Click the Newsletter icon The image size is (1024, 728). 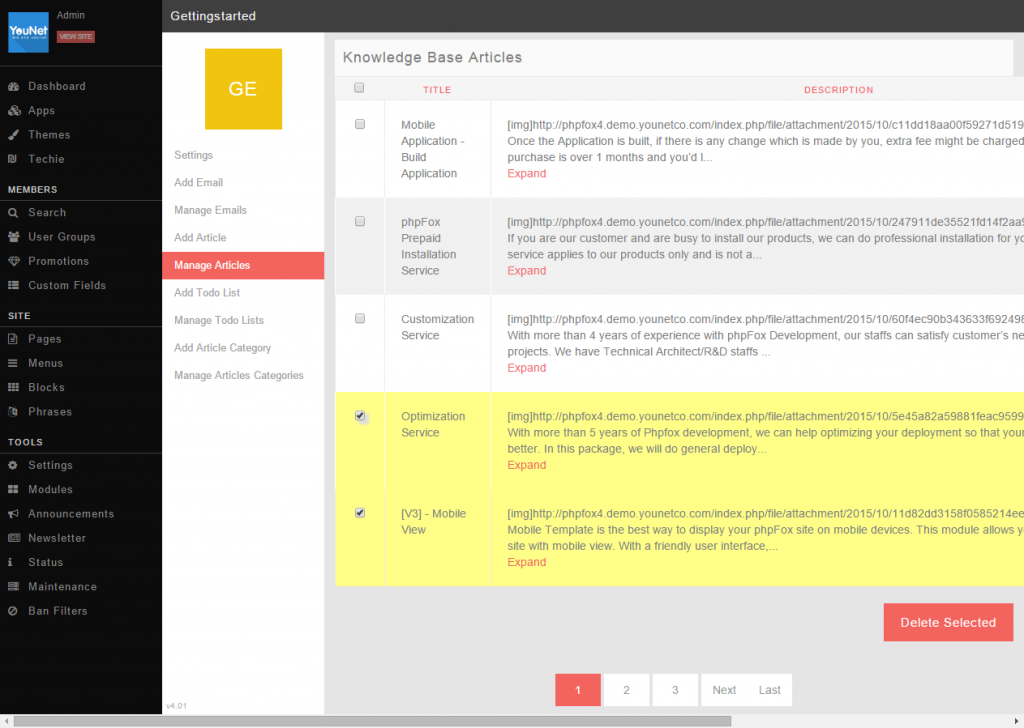pos(14,538)
